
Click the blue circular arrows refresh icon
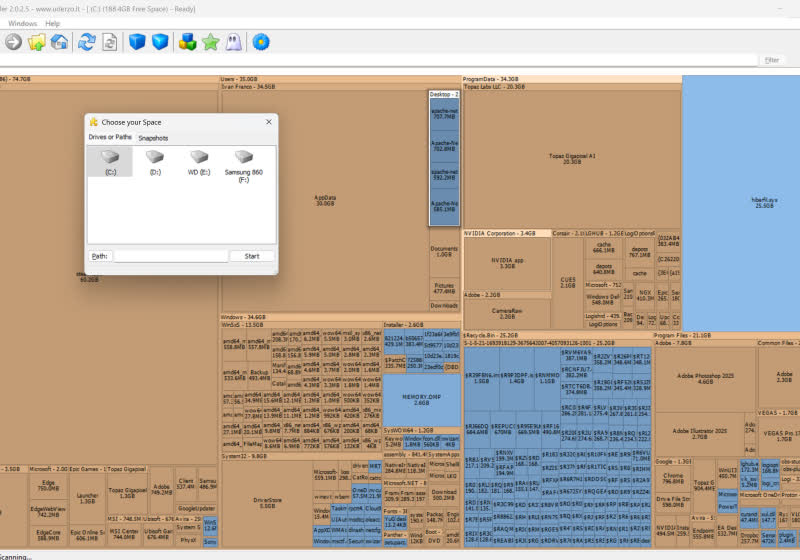click(x=87, y=42)
